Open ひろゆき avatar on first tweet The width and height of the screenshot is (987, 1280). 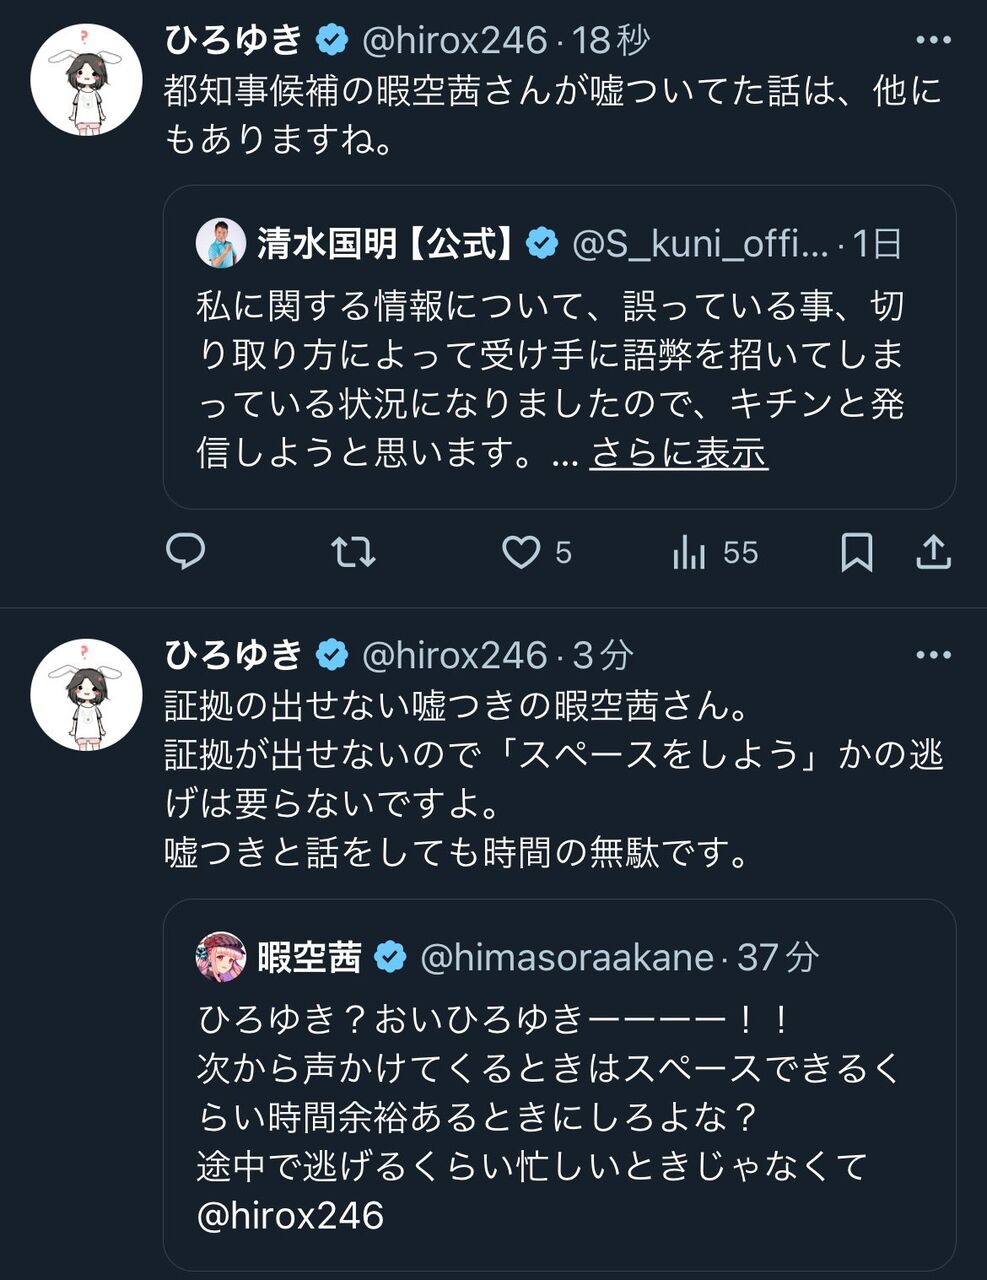[x=87, y=81]
